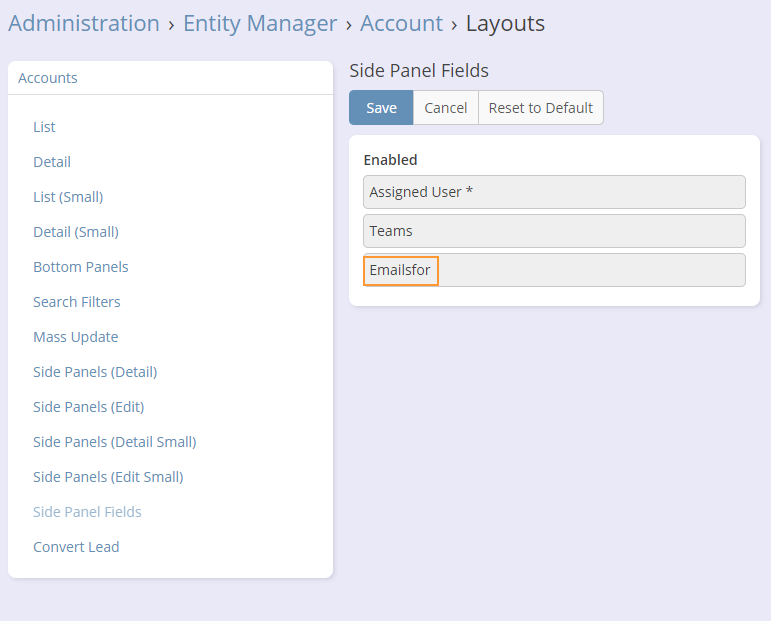The width and height of the screenshot is (771, 621).
Task: Open the Administration breadcrumb link
Action: coord(84,23)
